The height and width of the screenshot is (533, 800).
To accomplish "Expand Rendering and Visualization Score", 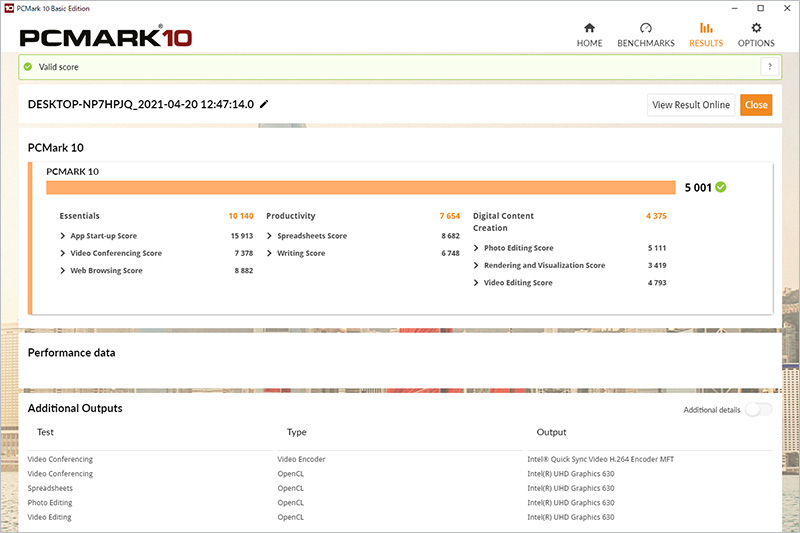I will pos(476,266).
